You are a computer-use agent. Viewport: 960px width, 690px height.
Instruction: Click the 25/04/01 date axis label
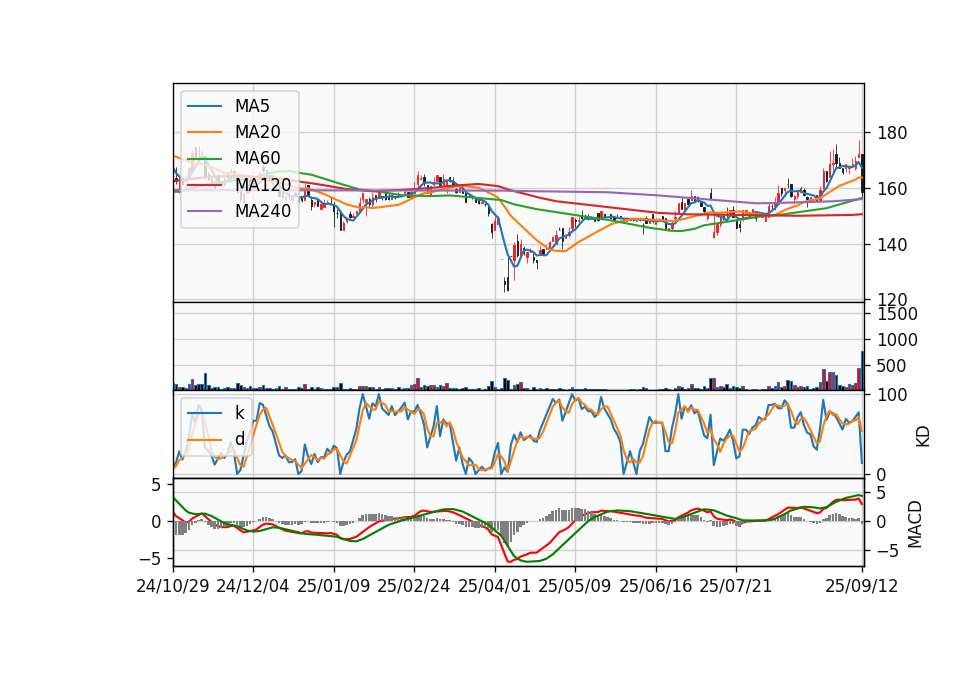click(x=495, y=586)
